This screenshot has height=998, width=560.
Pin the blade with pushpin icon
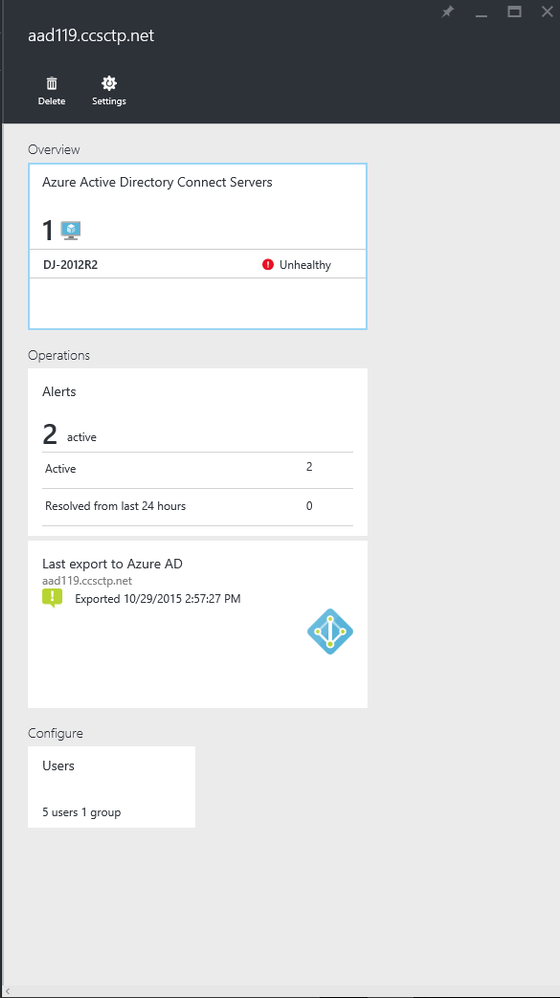tap(448, 11)
